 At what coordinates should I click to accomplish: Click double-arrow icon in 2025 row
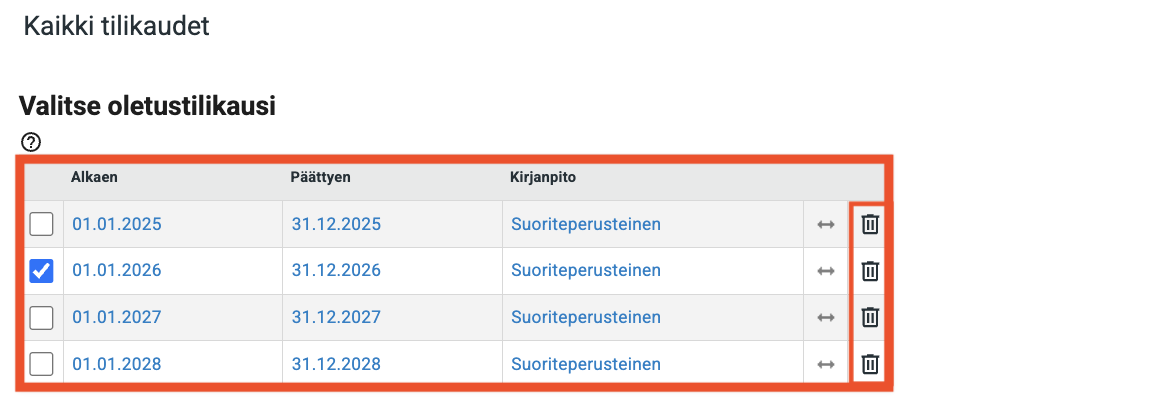tap(826, 225)
